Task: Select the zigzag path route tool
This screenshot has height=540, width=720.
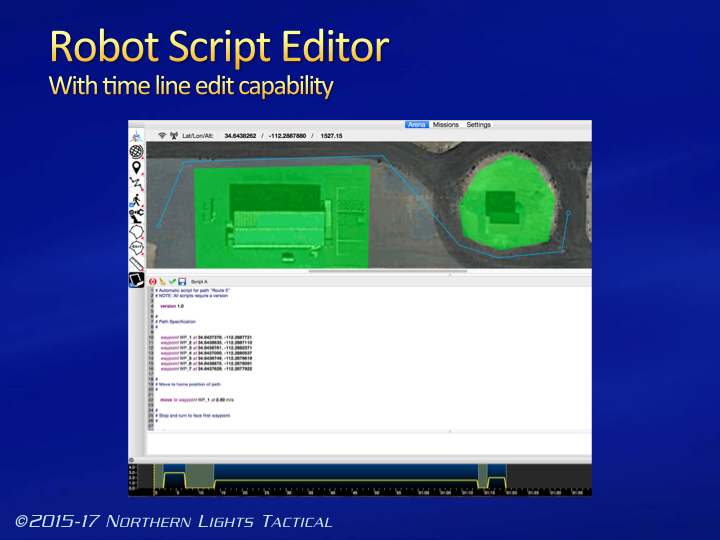Action: pyautogui.click(x=136, y=184)
